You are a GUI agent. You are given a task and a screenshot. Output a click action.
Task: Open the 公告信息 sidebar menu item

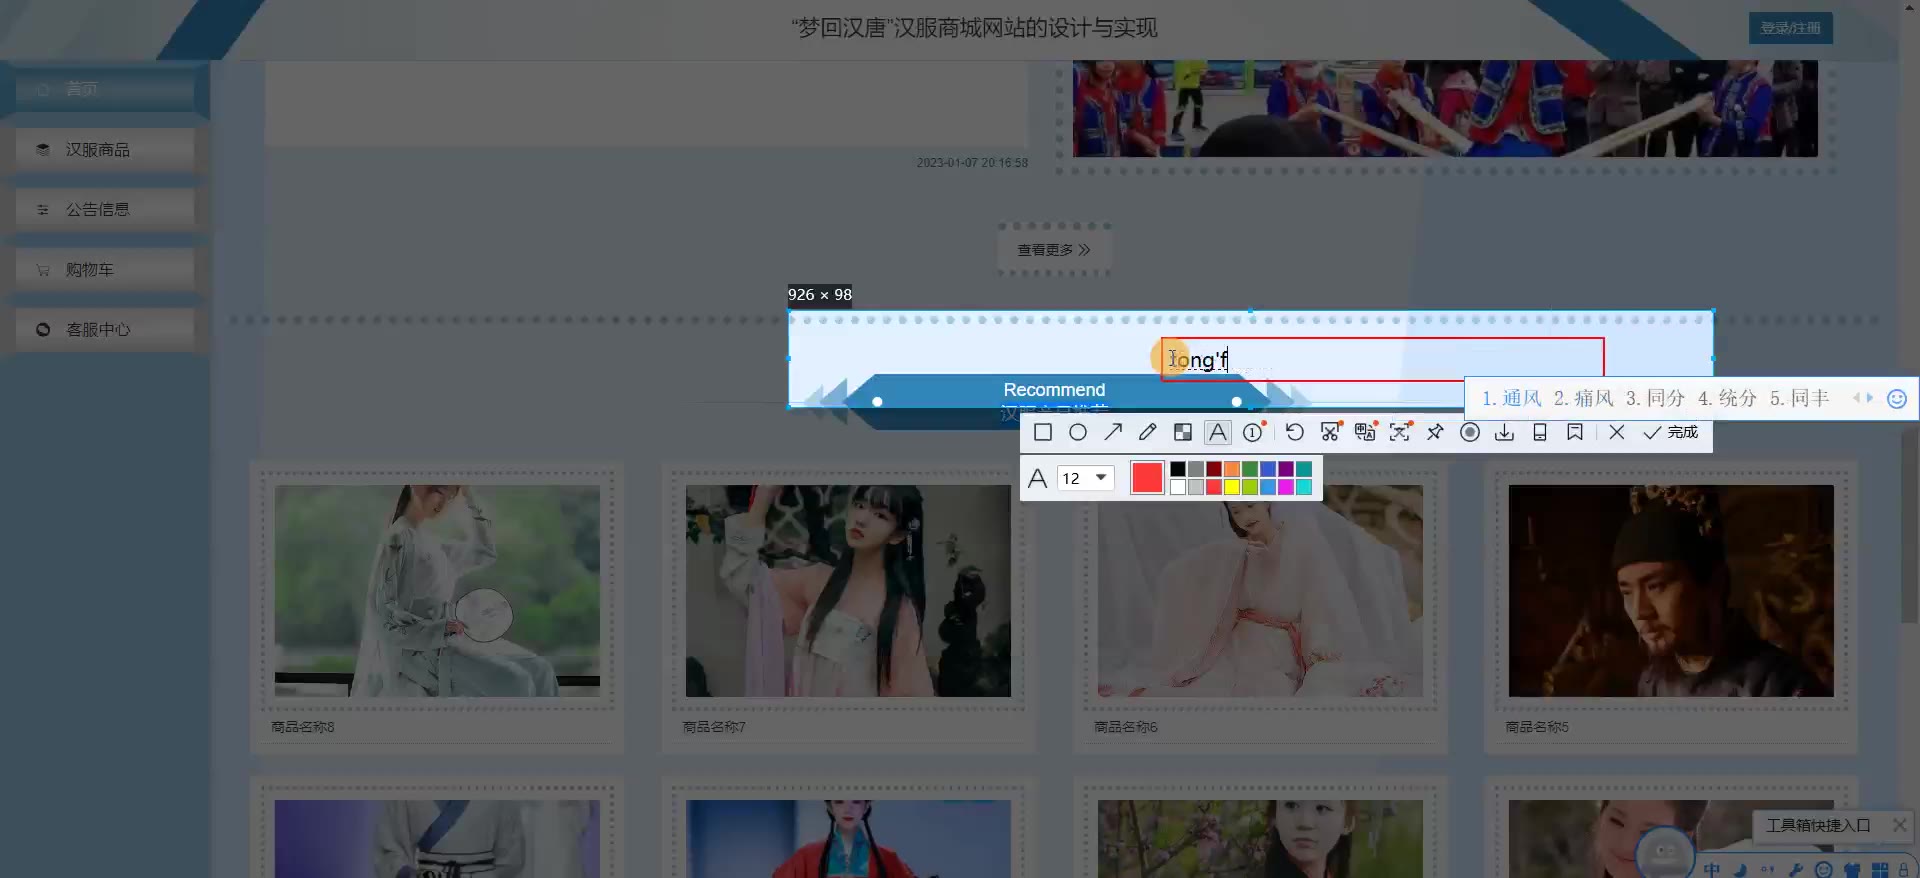coord(105,209)
